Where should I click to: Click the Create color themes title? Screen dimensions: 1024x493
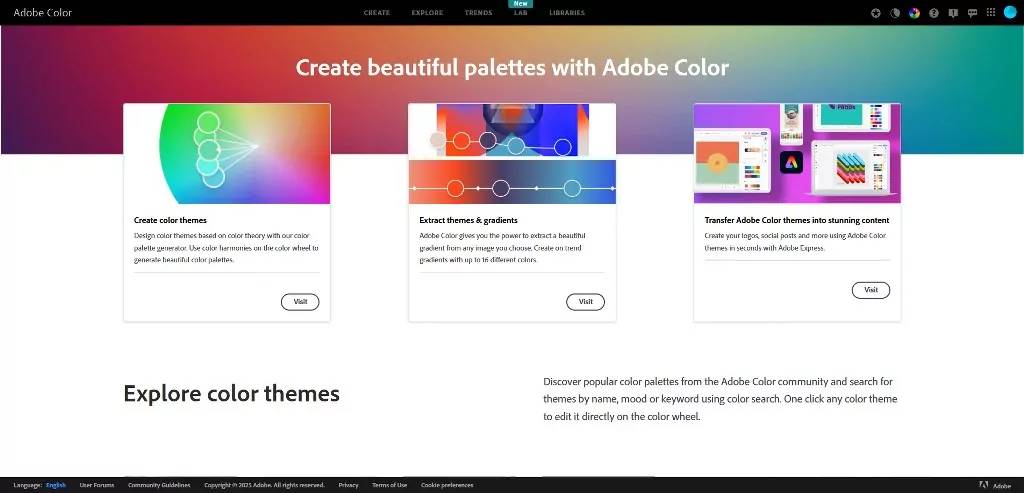pyautogui.click(x=170, y=221)
